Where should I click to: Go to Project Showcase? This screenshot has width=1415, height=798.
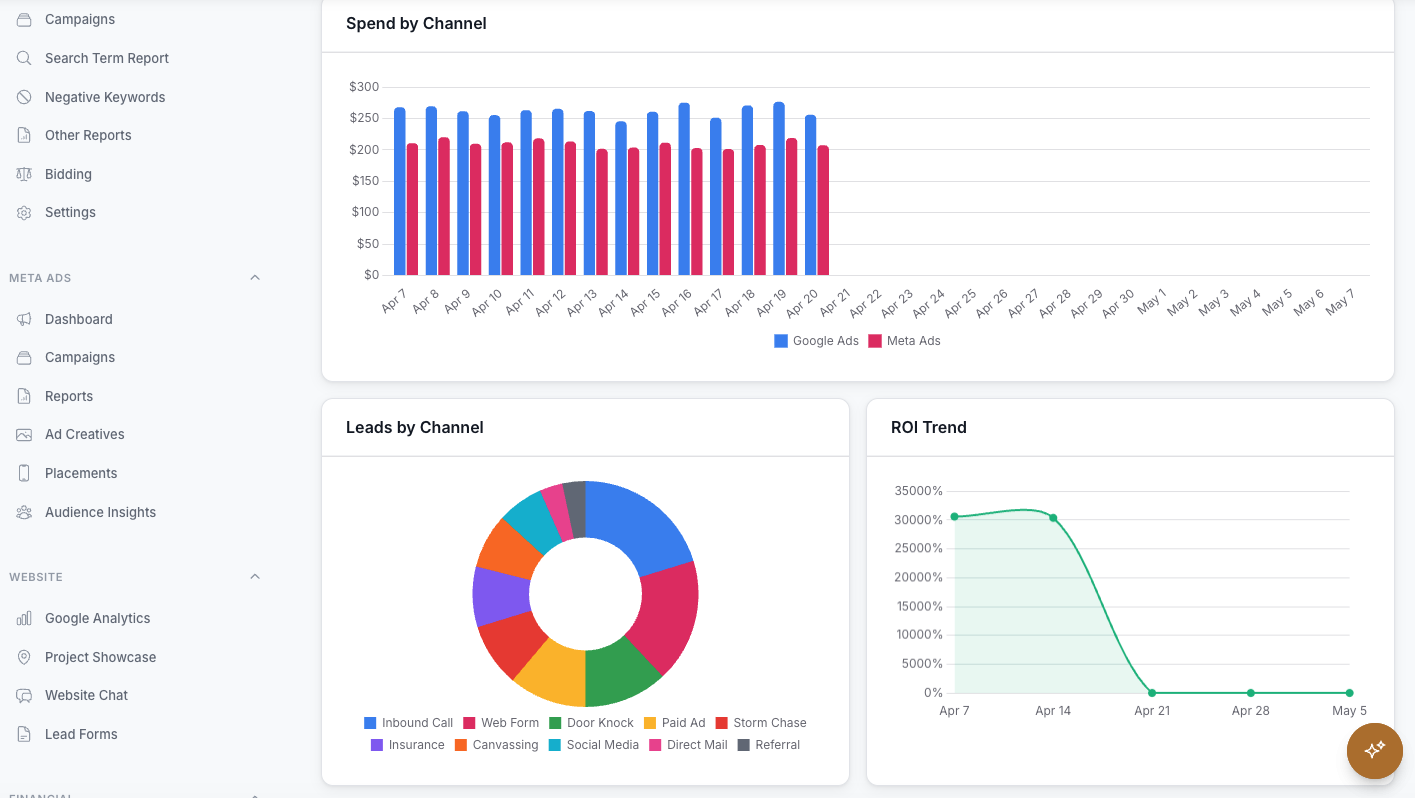pyautogui.click(x=100, y=657)
